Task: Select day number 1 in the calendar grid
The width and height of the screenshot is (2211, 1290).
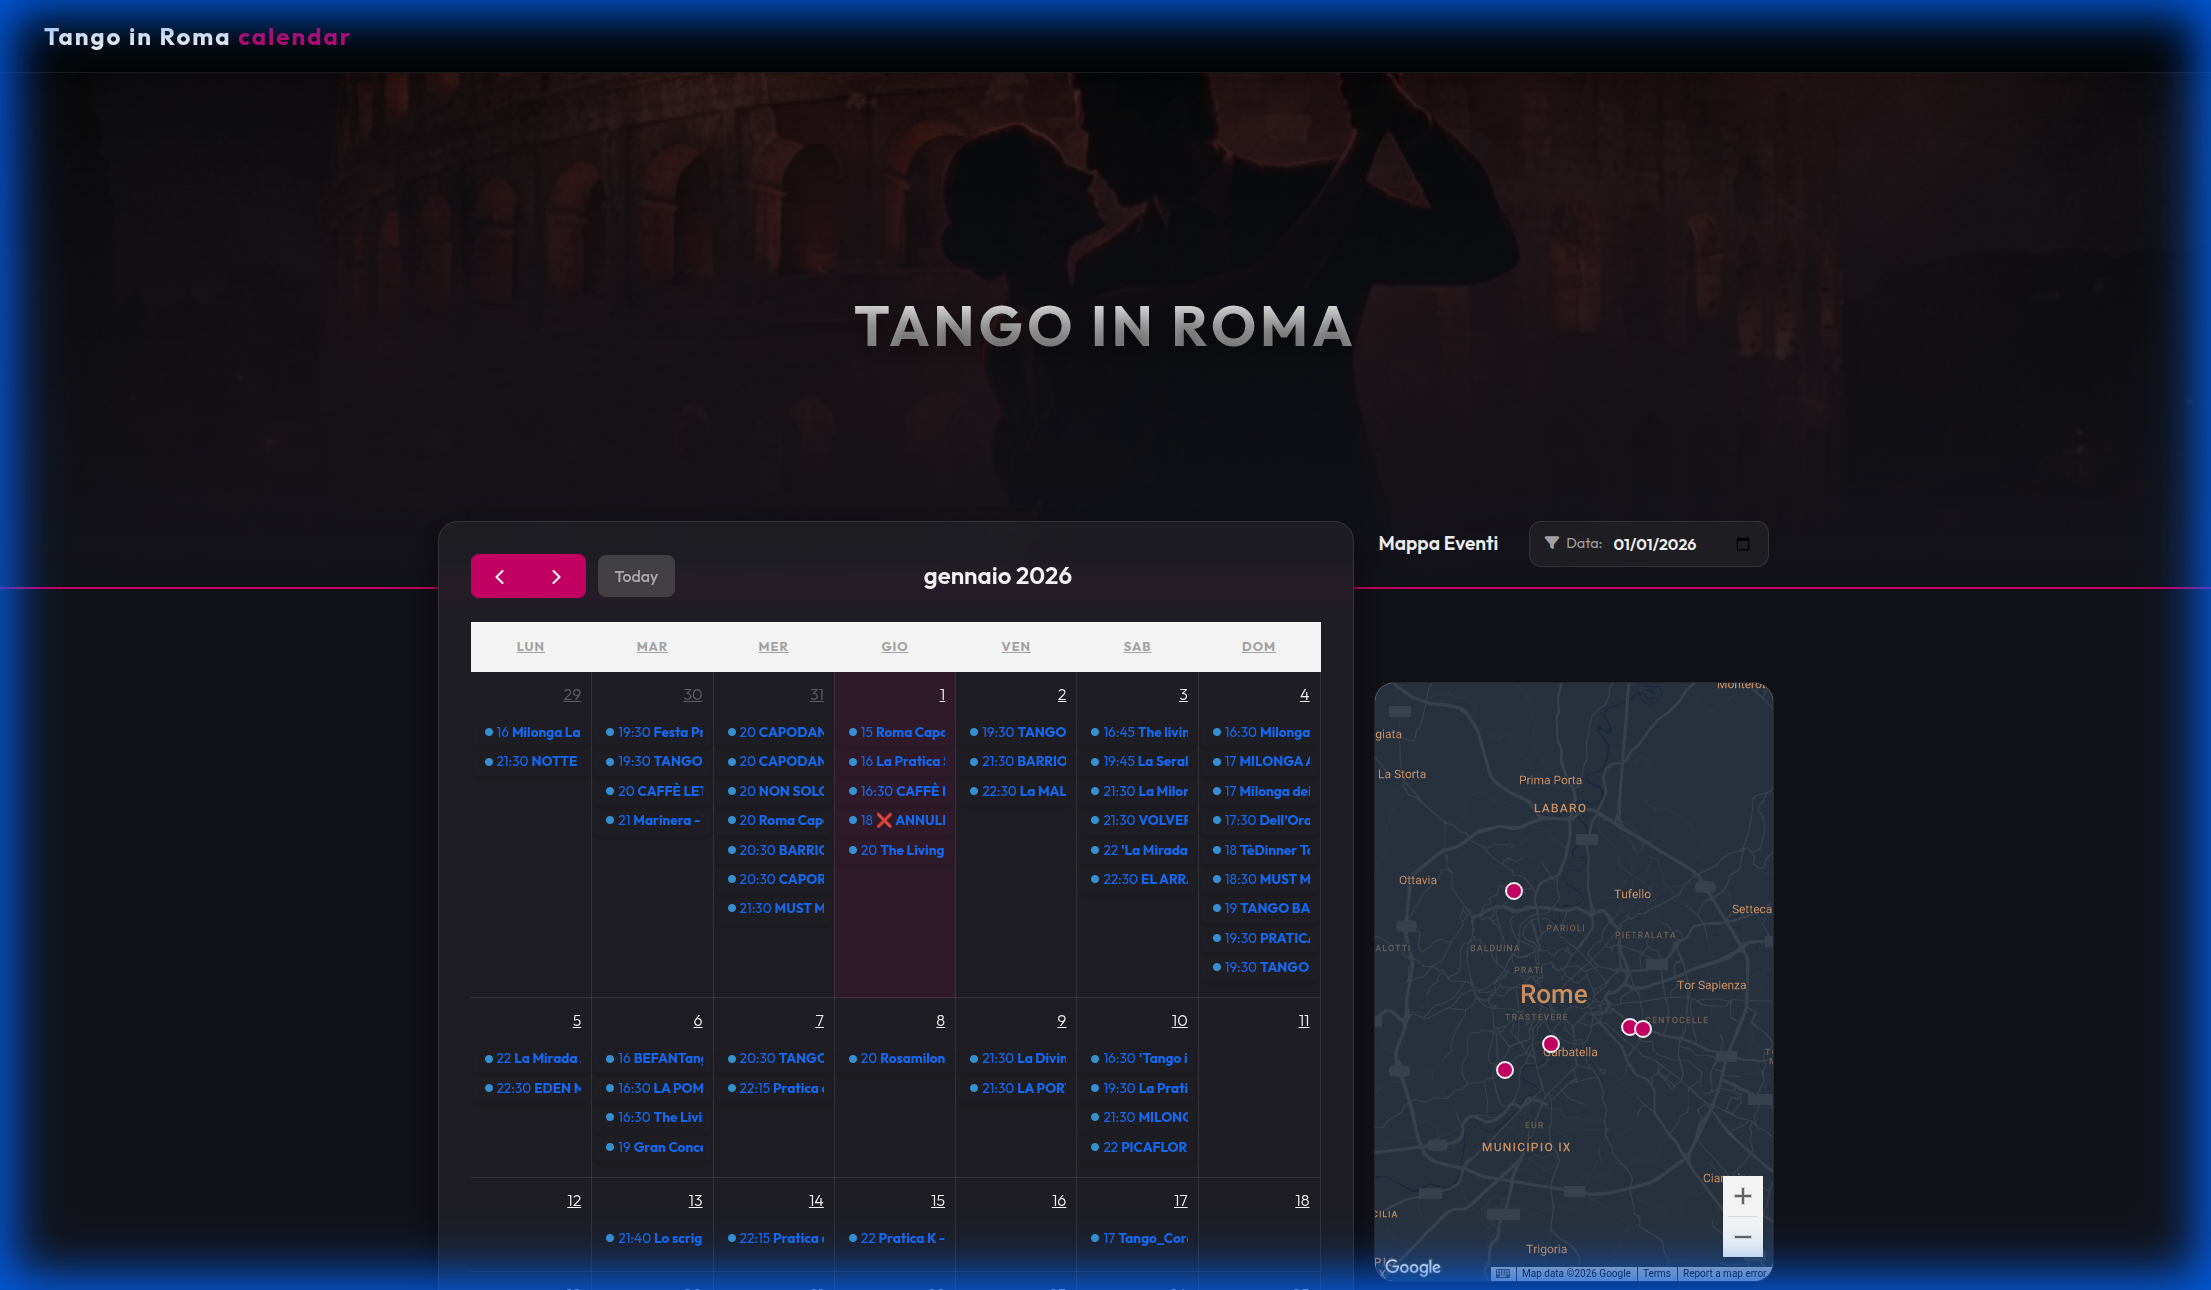Action: point(941,694)
